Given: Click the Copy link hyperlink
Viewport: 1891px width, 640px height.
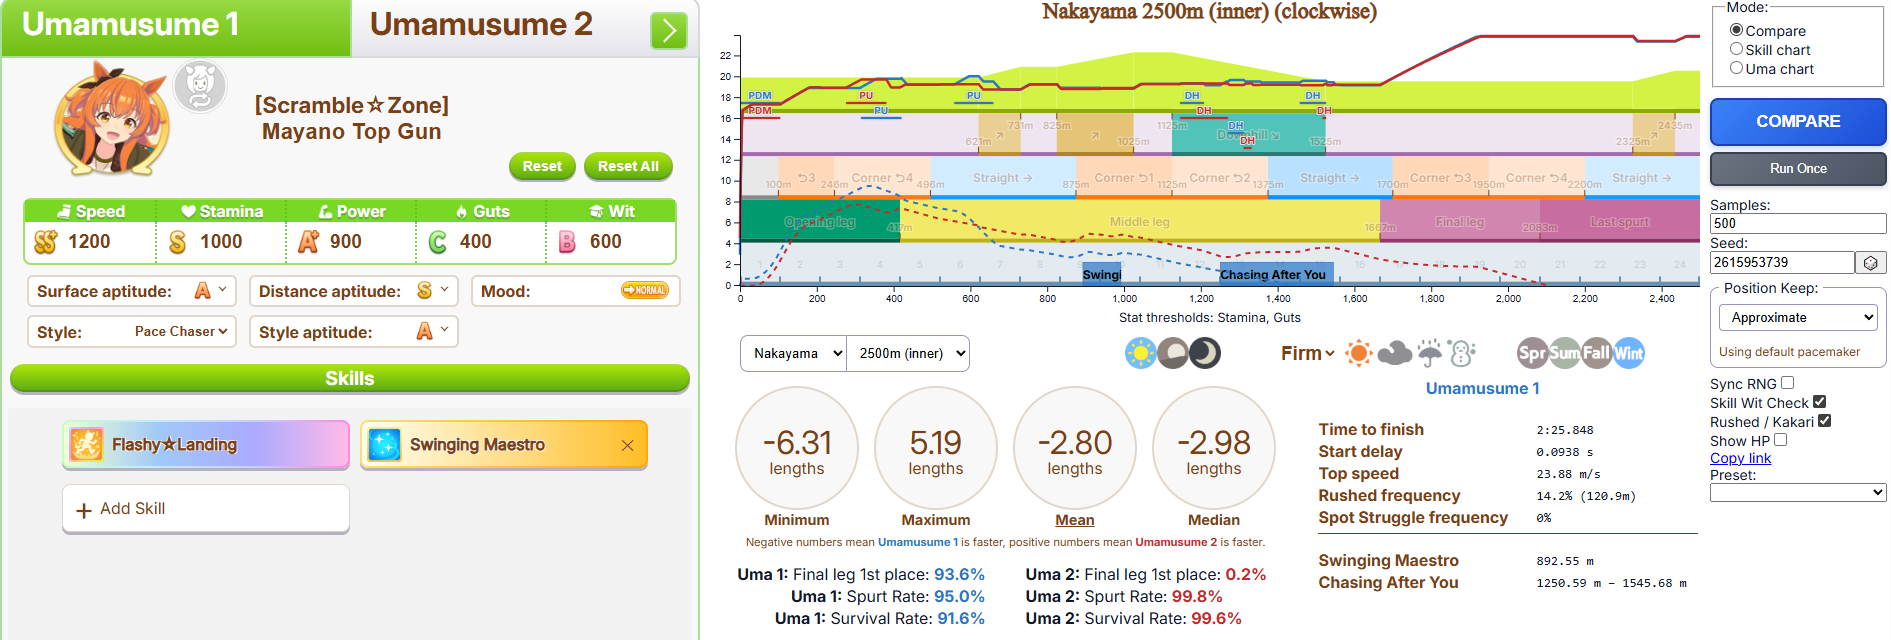Looking at the screenshot, I should coord(1740,458).
